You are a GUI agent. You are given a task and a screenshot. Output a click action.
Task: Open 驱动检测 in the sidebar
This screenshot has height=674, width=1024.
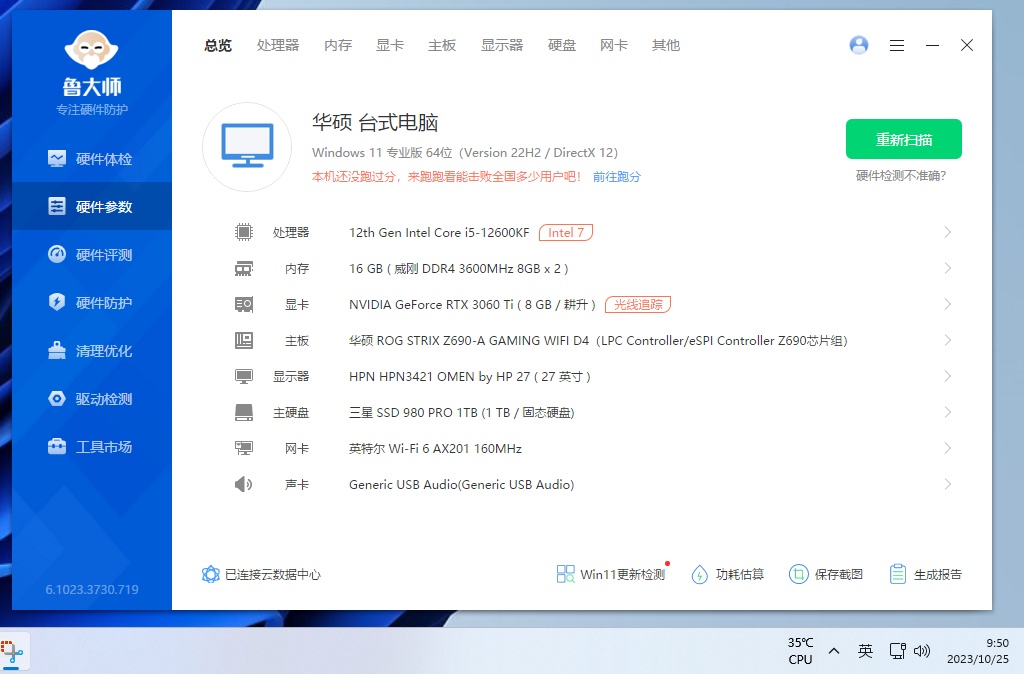point(92,399)
